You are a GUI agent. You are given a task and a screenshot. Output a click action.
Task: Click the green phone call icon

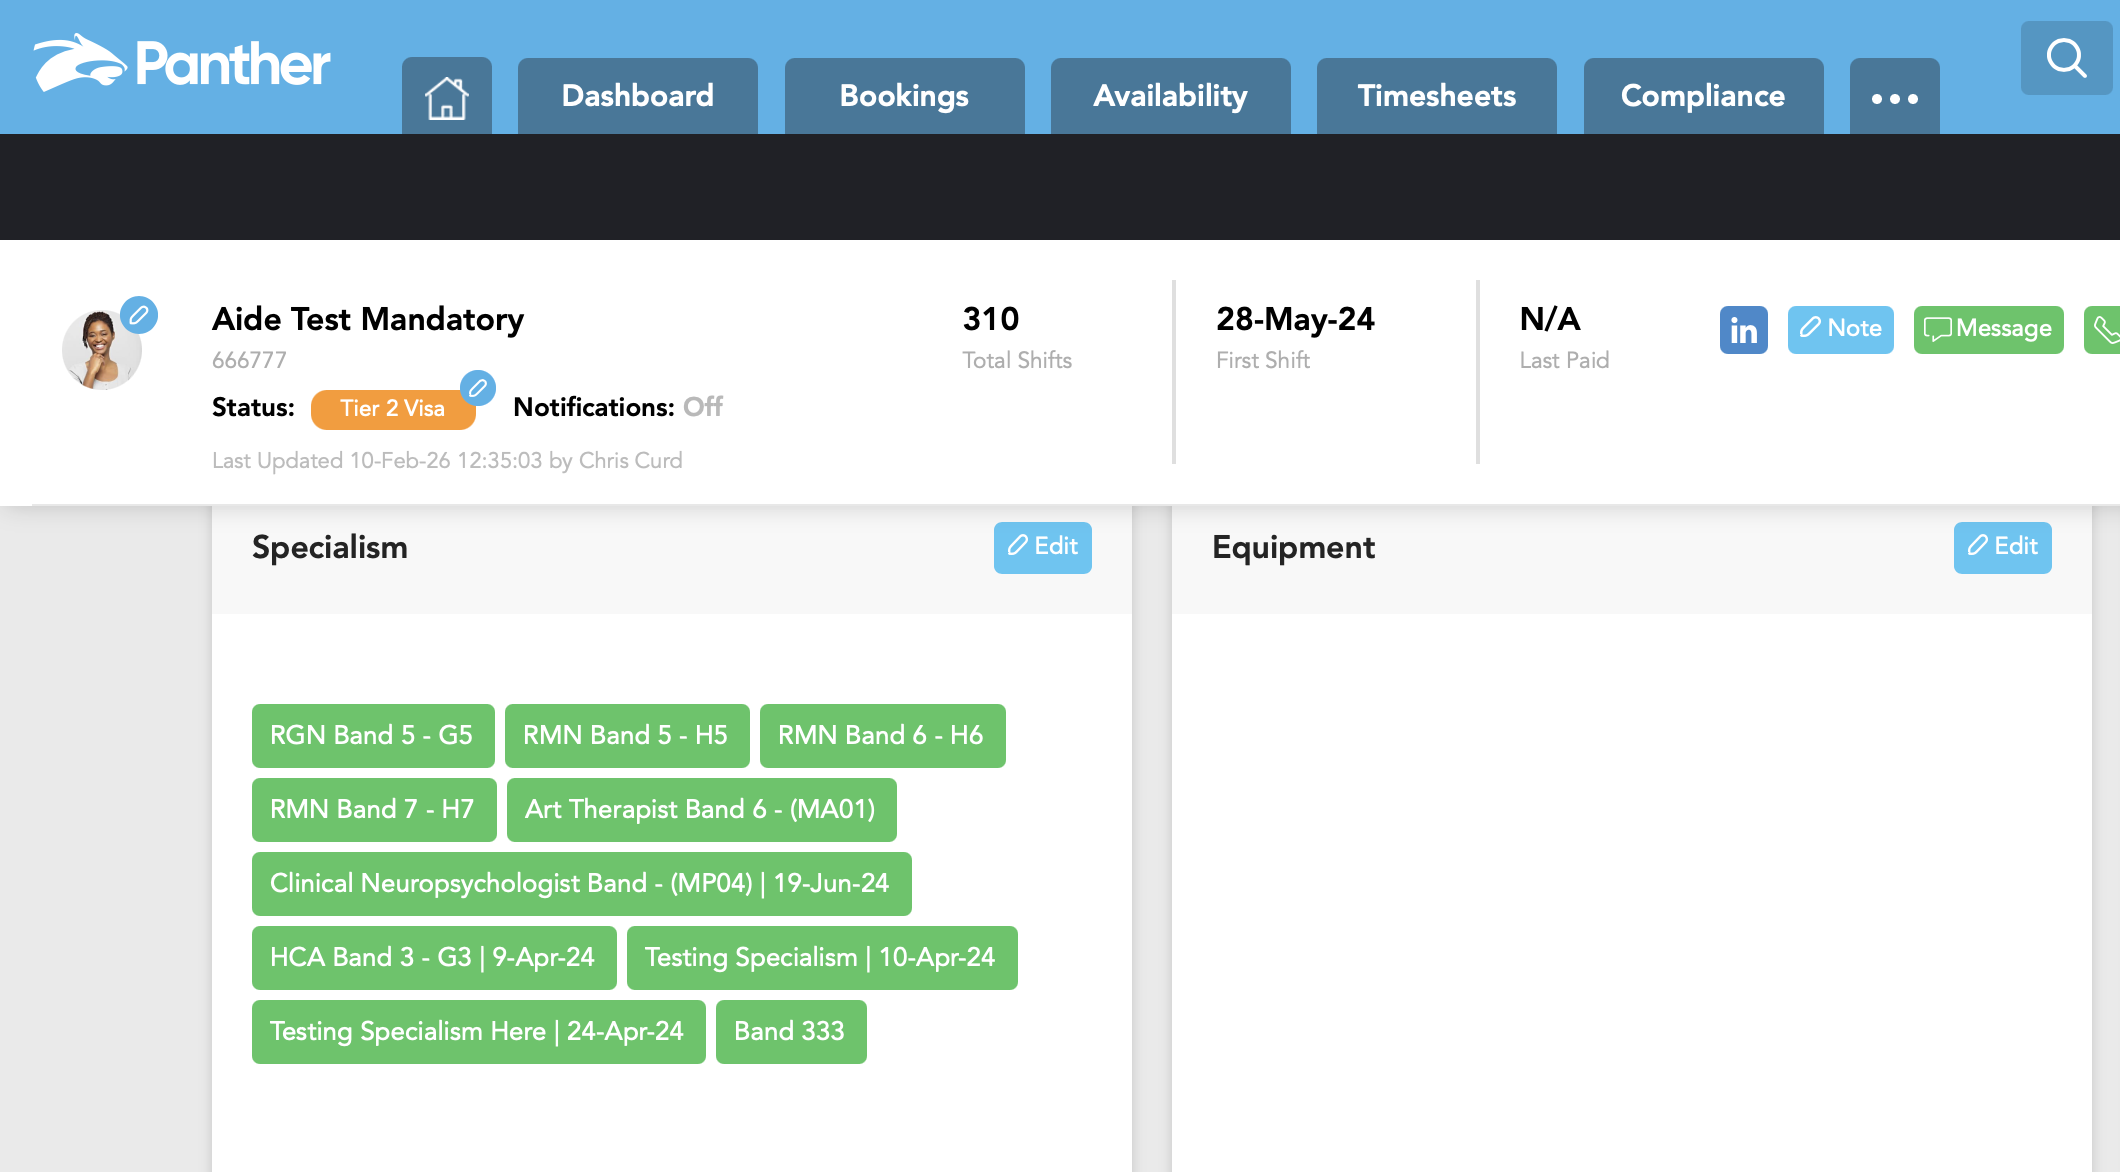click(2104, 330)
